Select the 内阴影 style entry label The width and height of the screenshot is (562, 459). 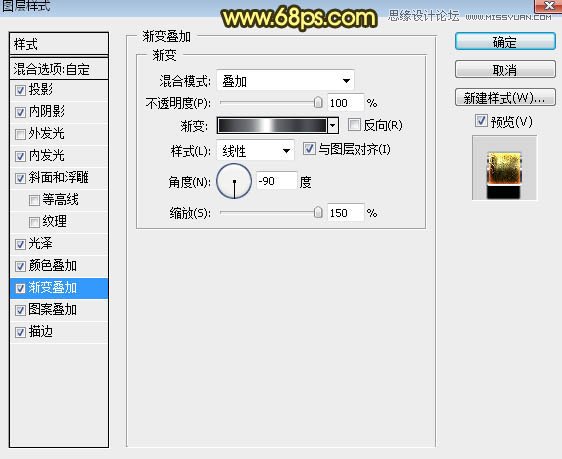(47, 111)
